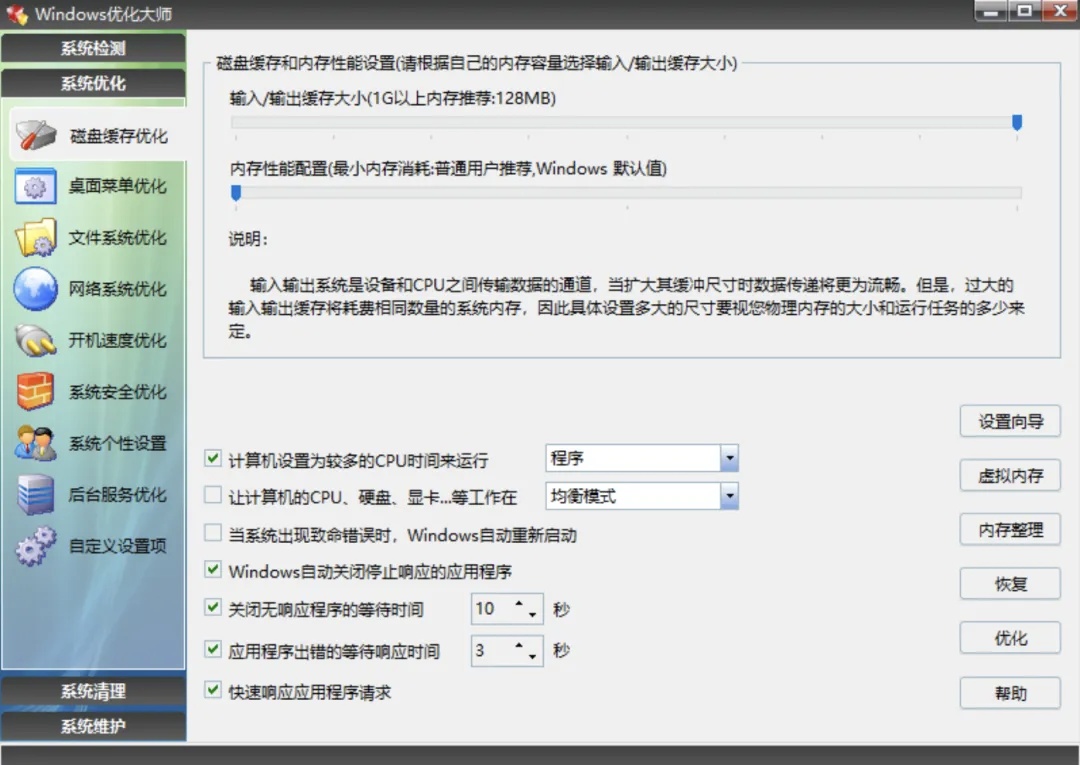1080x765 pixels.
Task: Click the 设置向导 button
Action: coord(1010,421)
